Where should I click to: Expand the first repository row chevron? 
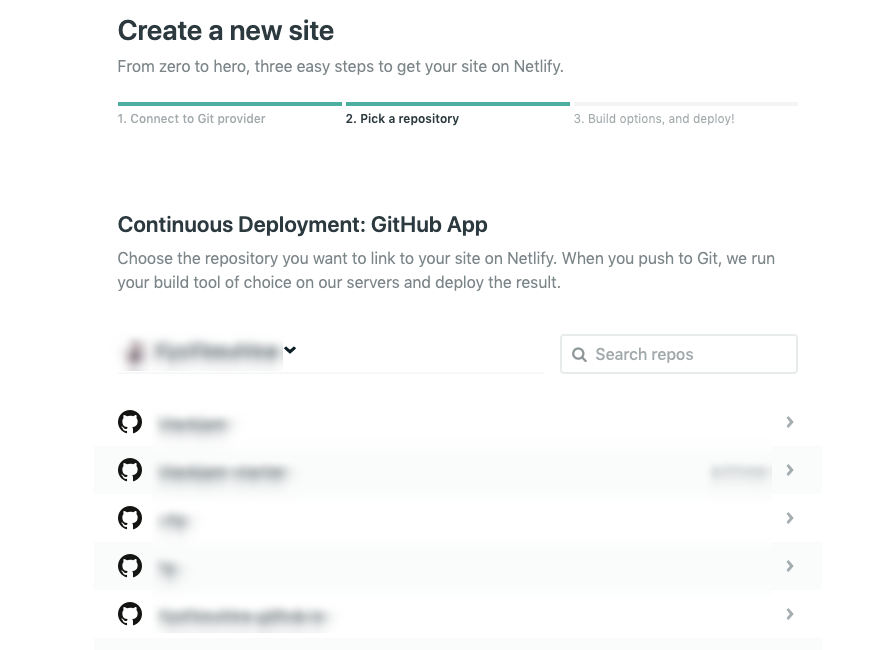click(x=790, y=421)
